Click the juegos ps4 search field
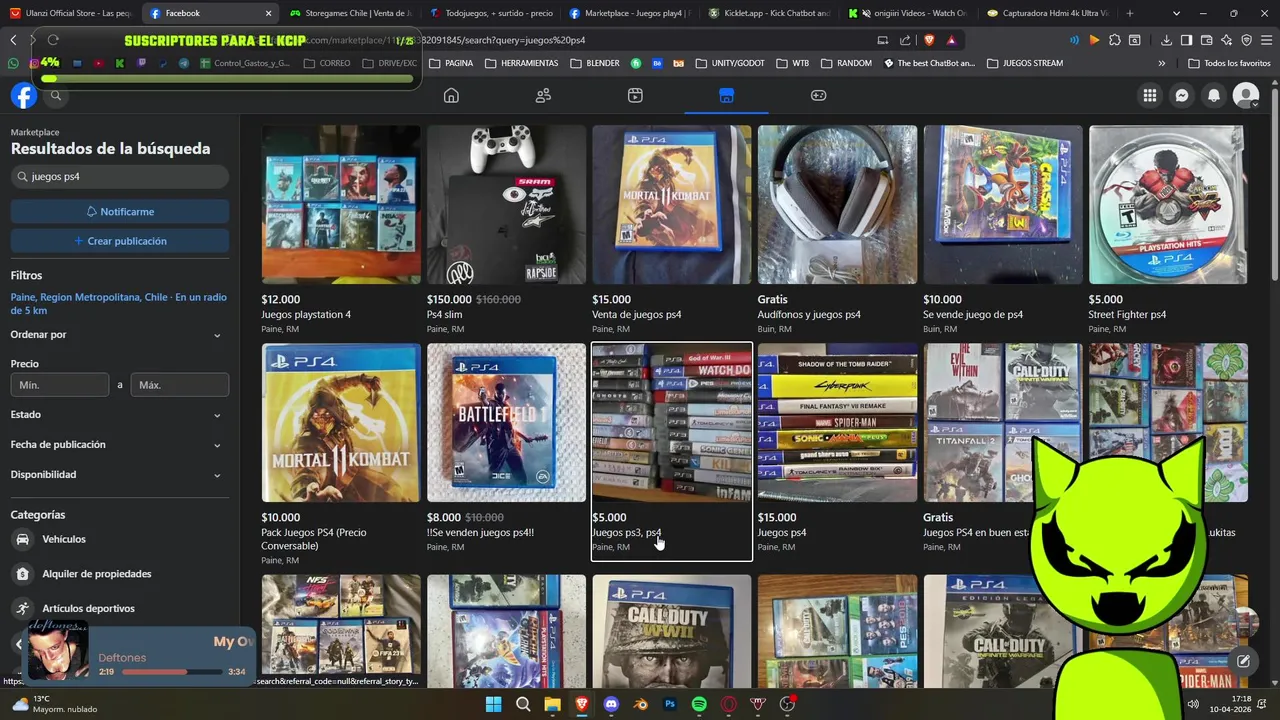The image size is (1280, 720). 120,177
